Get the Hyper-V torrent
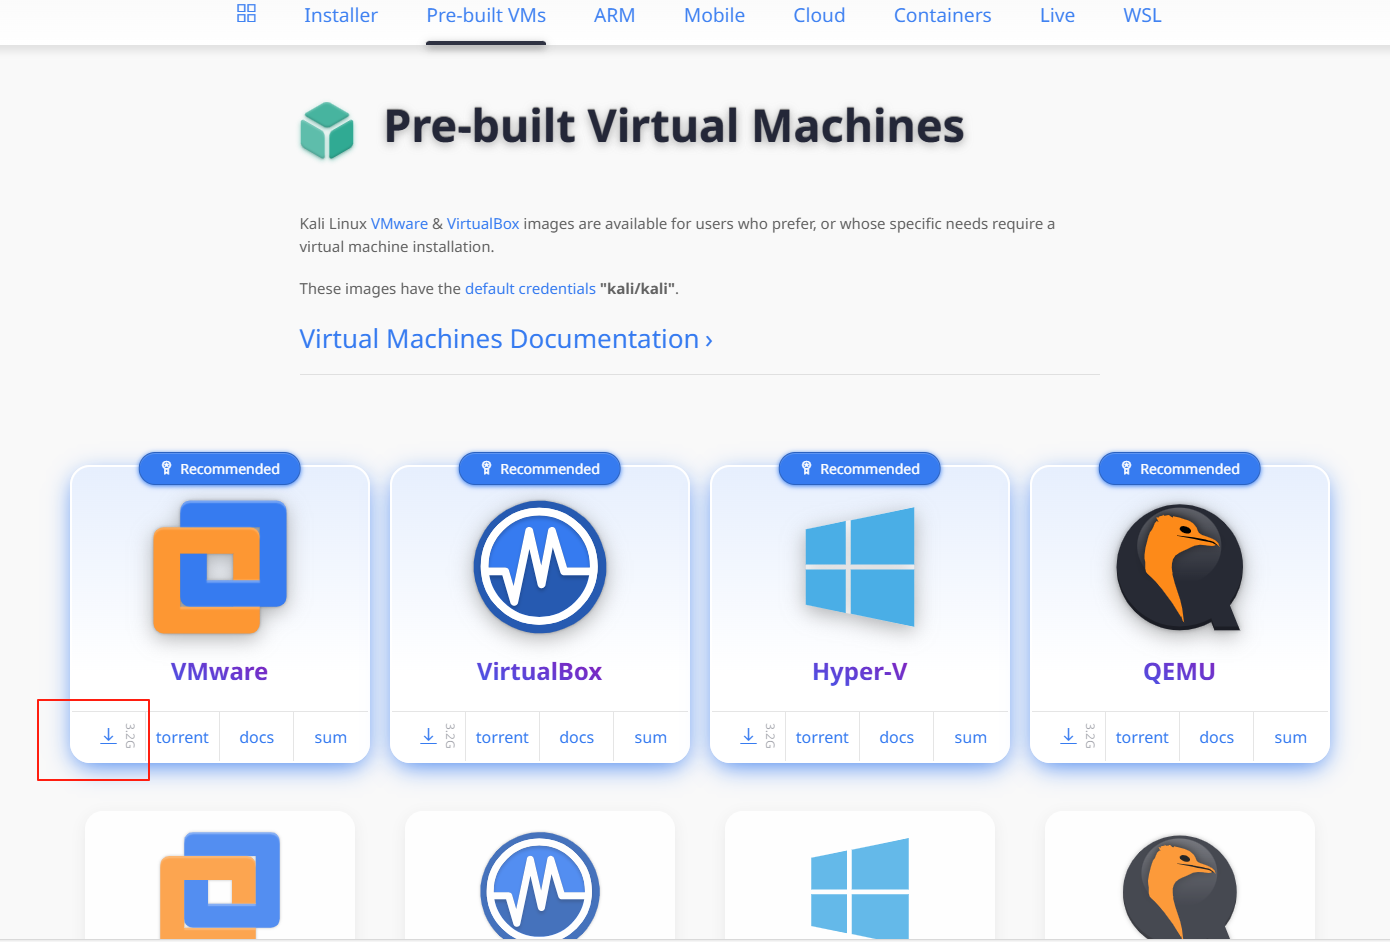The image size is (1390, 942). (x=822, y=737)
